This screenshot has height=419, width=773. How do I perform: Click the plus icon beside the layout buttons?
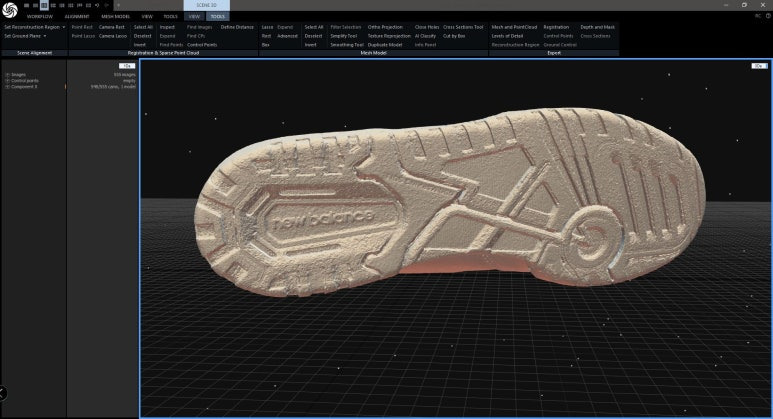tap(118, 5)
